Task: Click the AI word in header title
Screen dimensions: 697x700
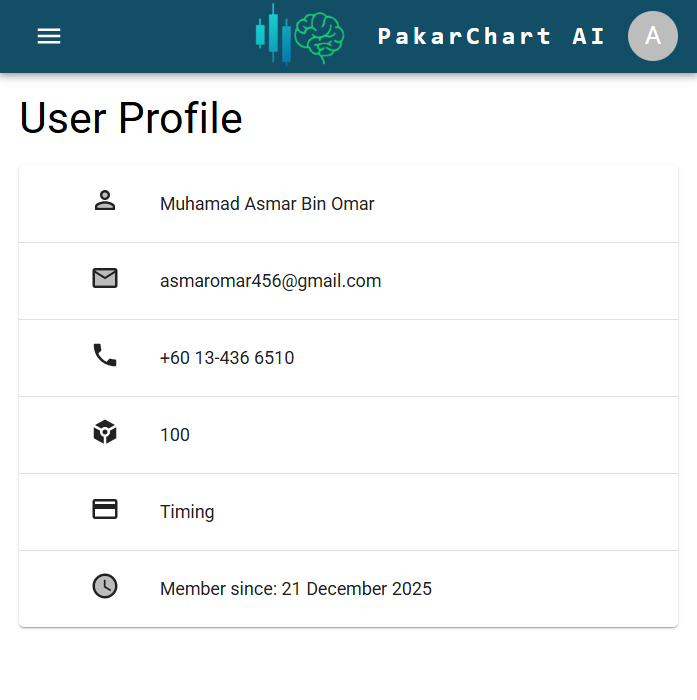Action: pos(589,36)
